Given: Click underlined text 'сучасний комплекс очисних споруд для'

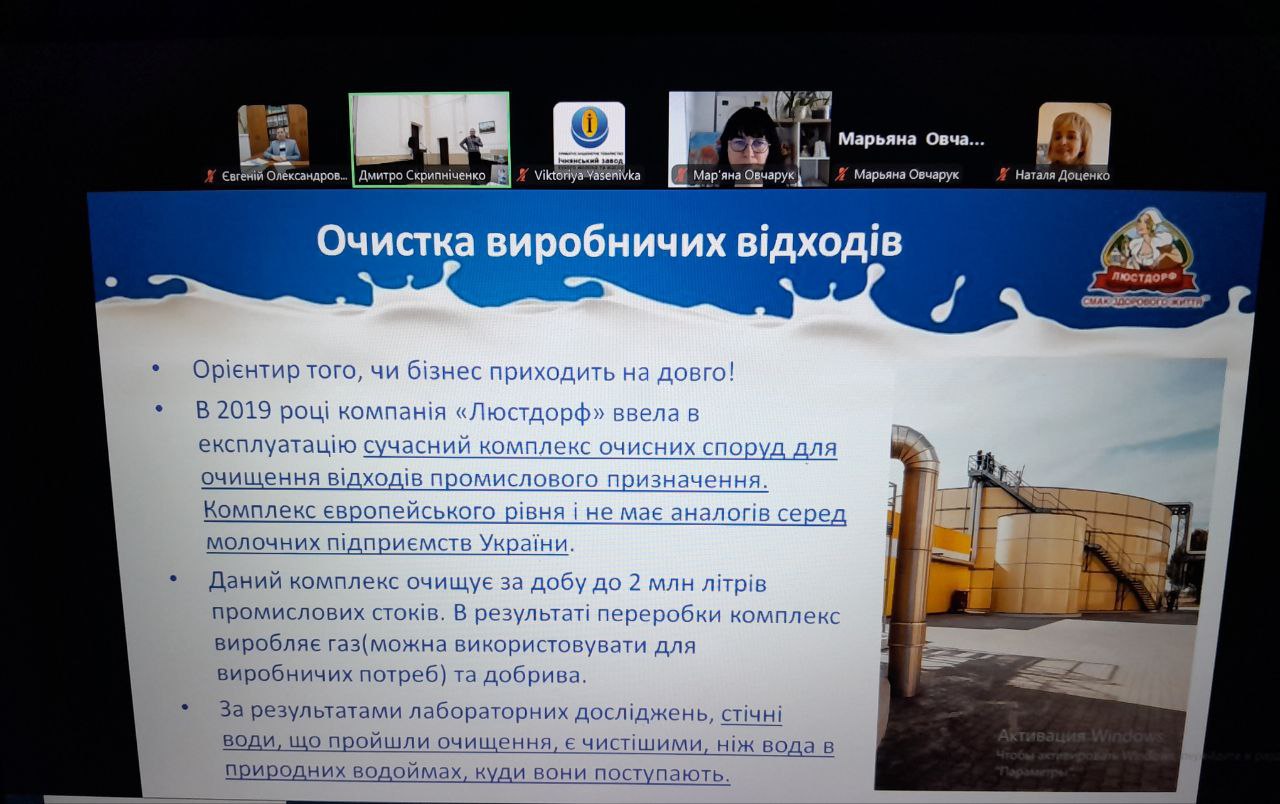Looking at the screenshot, I should (600, 446).
